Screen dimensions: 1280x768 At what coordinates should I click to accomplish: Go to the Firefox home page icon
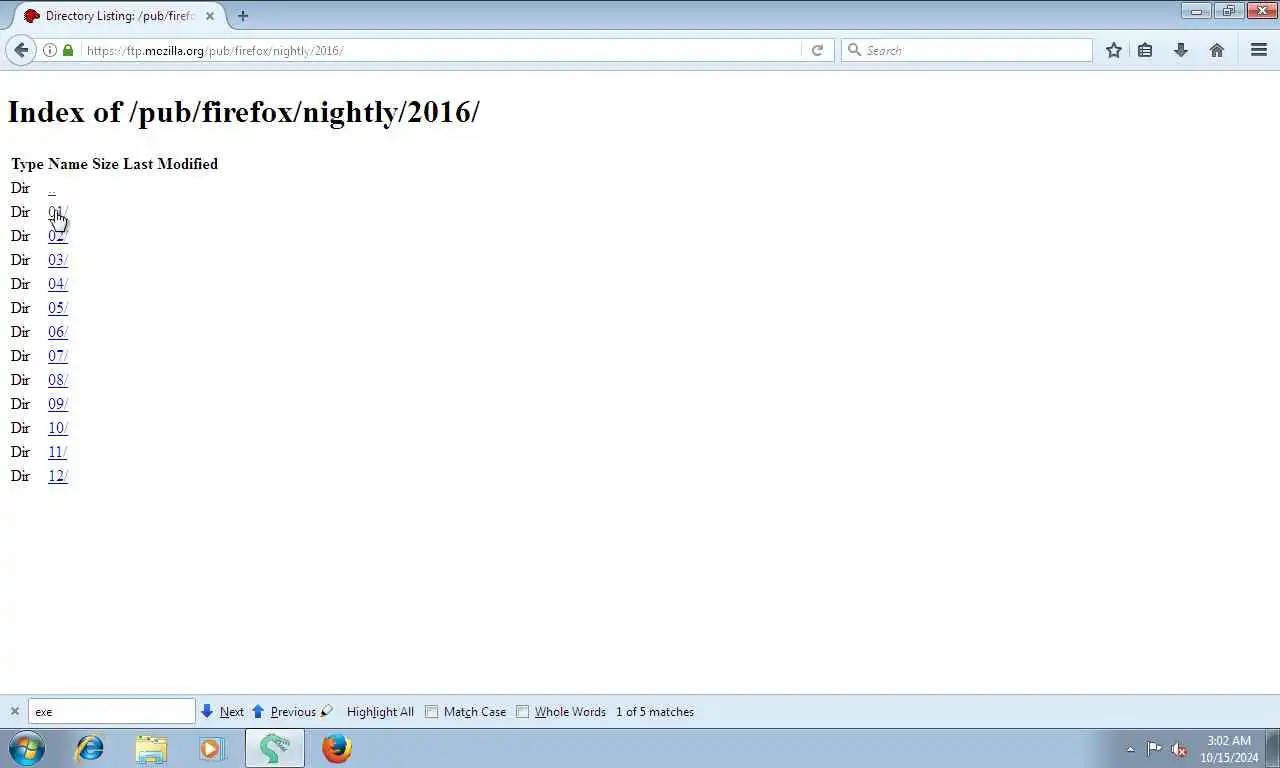pos(1216,50)
